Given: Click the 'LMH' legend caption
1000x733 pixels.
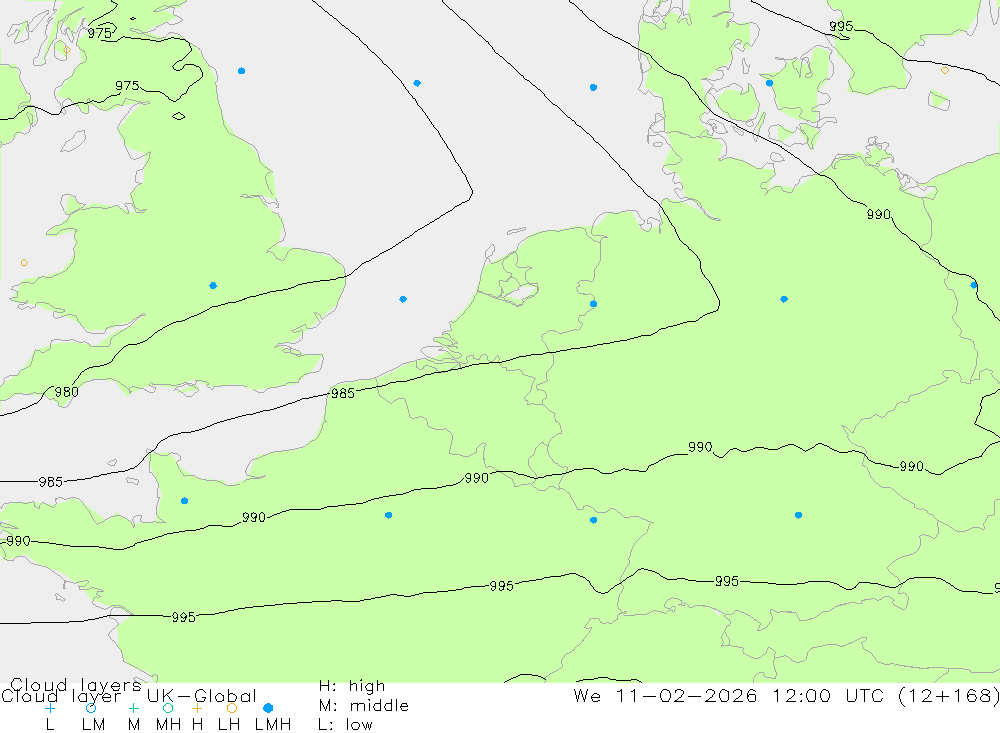Looking at the screenshot, I should coord(273,725).
